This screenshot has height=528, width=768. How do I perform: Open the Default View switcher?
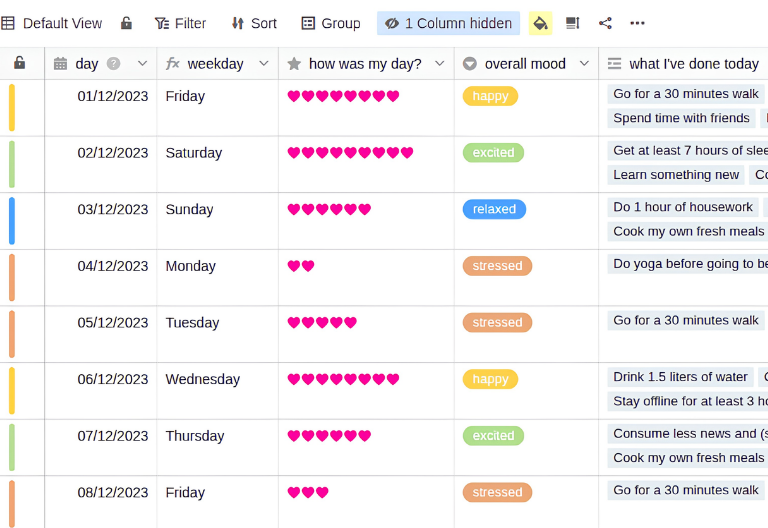click(52, 23)
